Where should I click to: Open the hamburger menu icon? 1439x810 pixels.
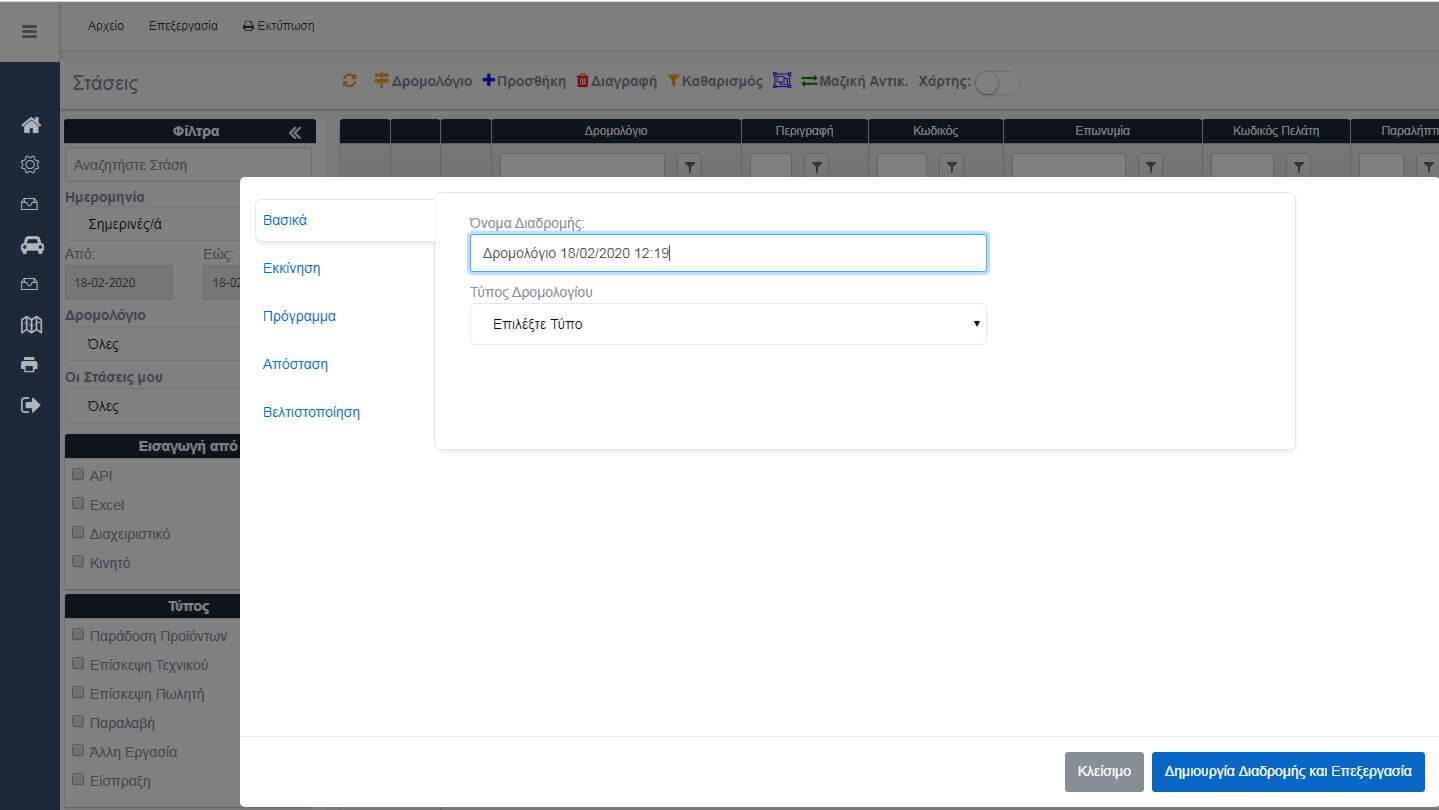(x=29, y=31)
